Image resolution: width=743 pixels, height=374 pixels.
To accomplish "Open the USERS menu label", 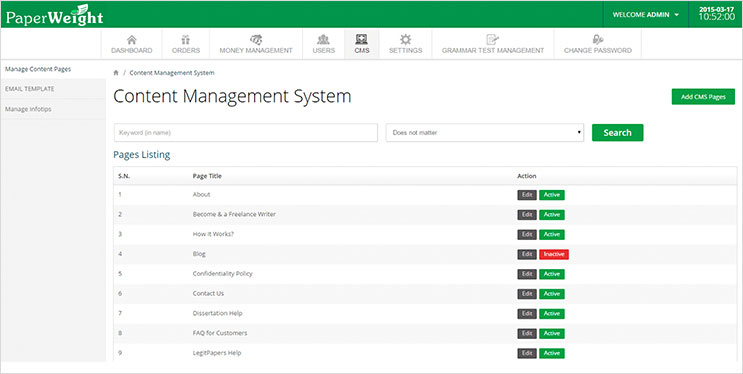I will pos(324,50).
